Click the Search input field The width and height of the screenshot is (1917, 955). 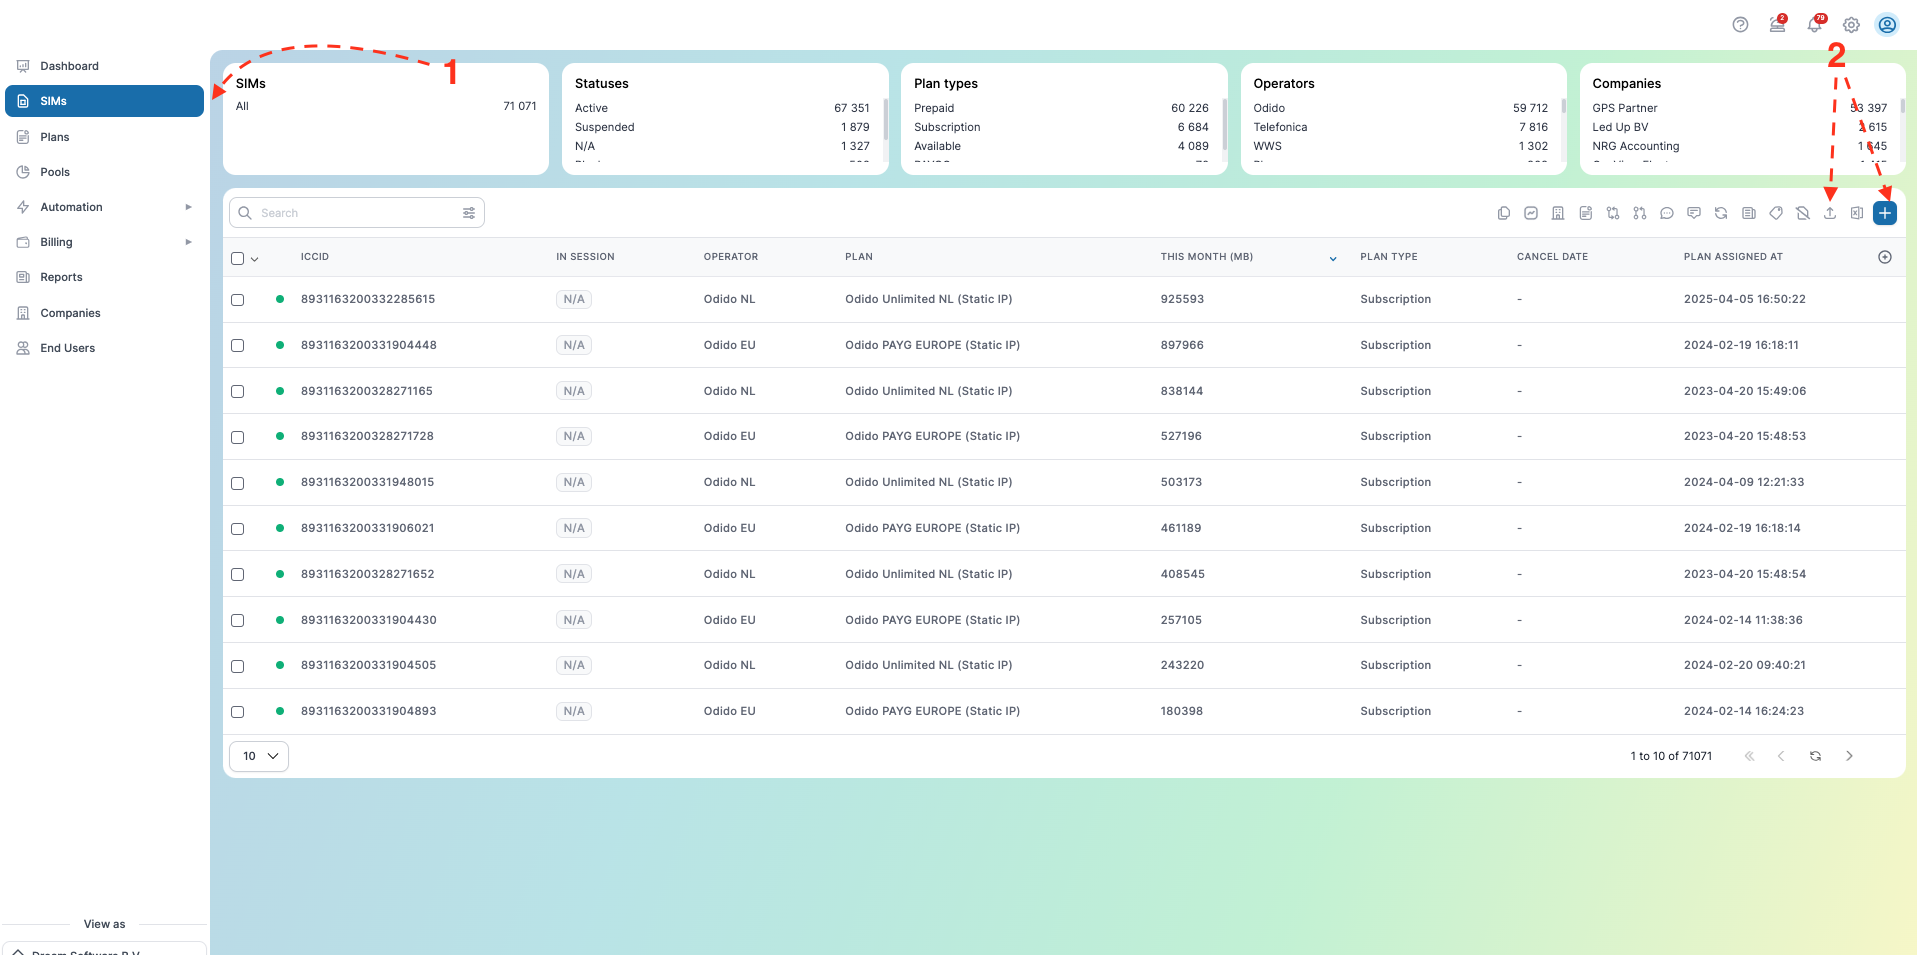pyautogui.click(x=356, y=213)
